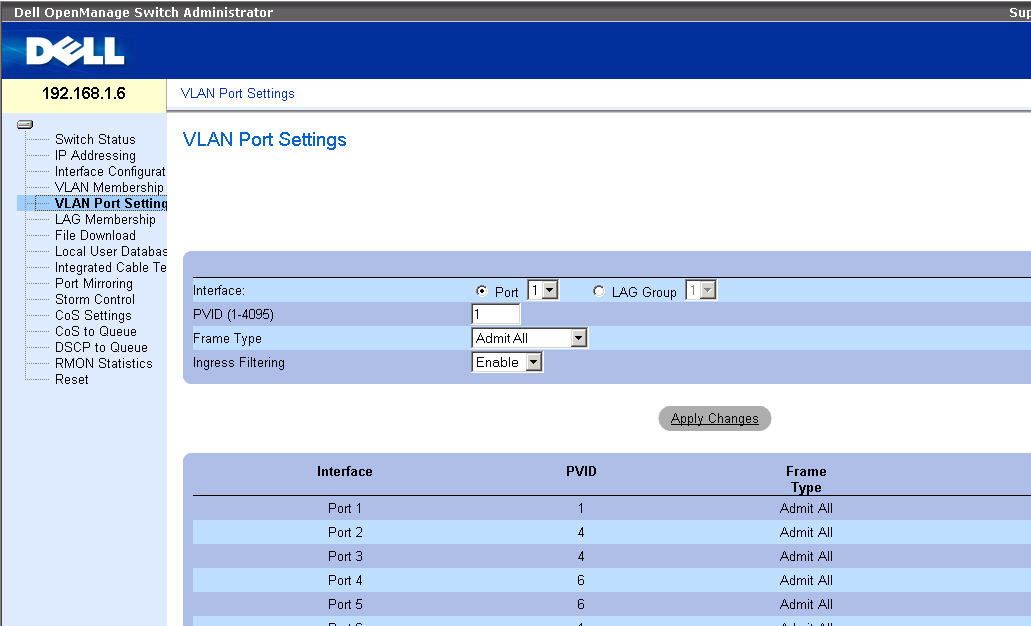1031x626 pixels.
Task: Click the Dell logo in header
Action: click(75, 51)
